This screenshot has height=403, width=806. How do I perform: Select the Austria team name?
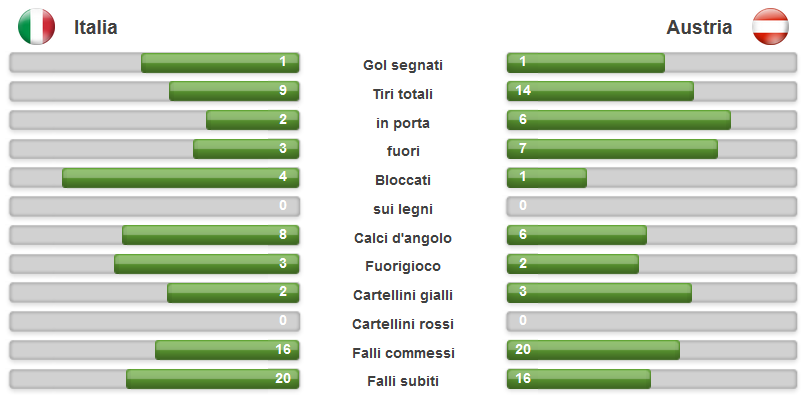coord(699,27)
